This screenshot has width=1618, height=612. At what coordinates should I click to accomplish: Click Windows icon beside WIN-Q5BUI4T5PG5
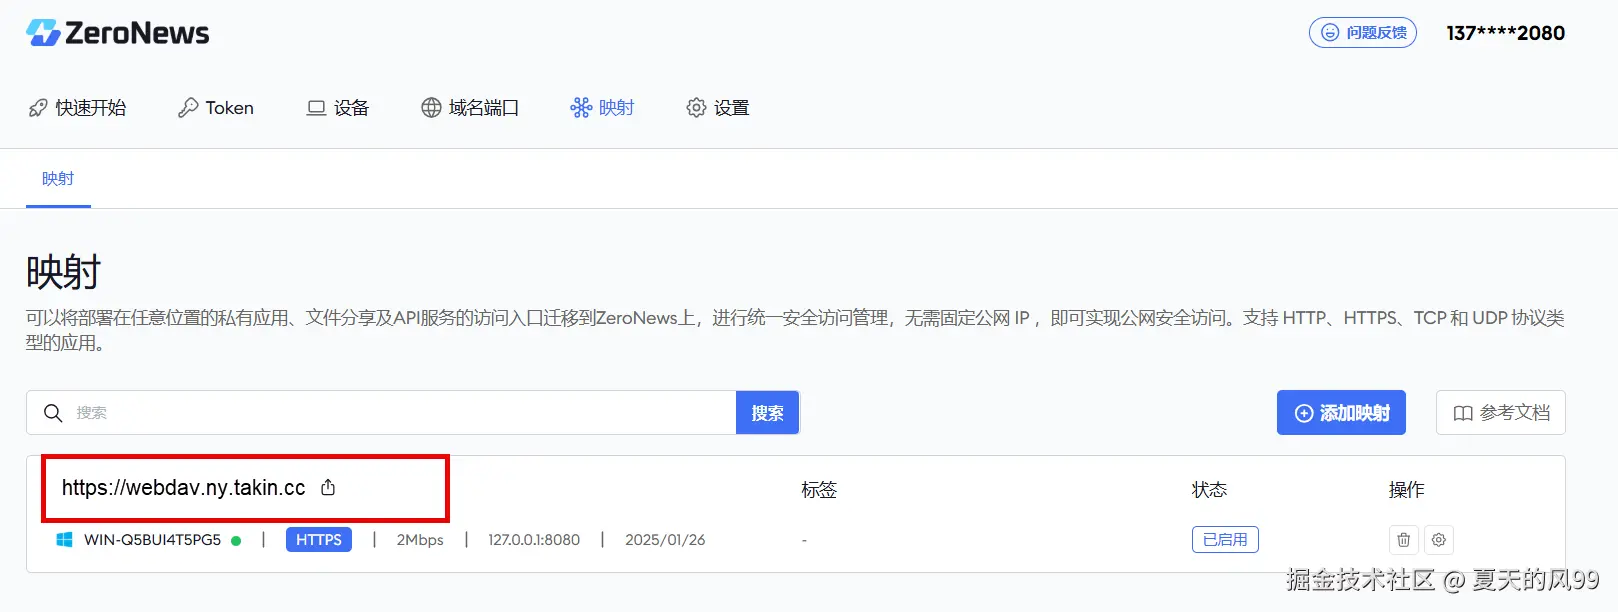[x=65, y=540]
